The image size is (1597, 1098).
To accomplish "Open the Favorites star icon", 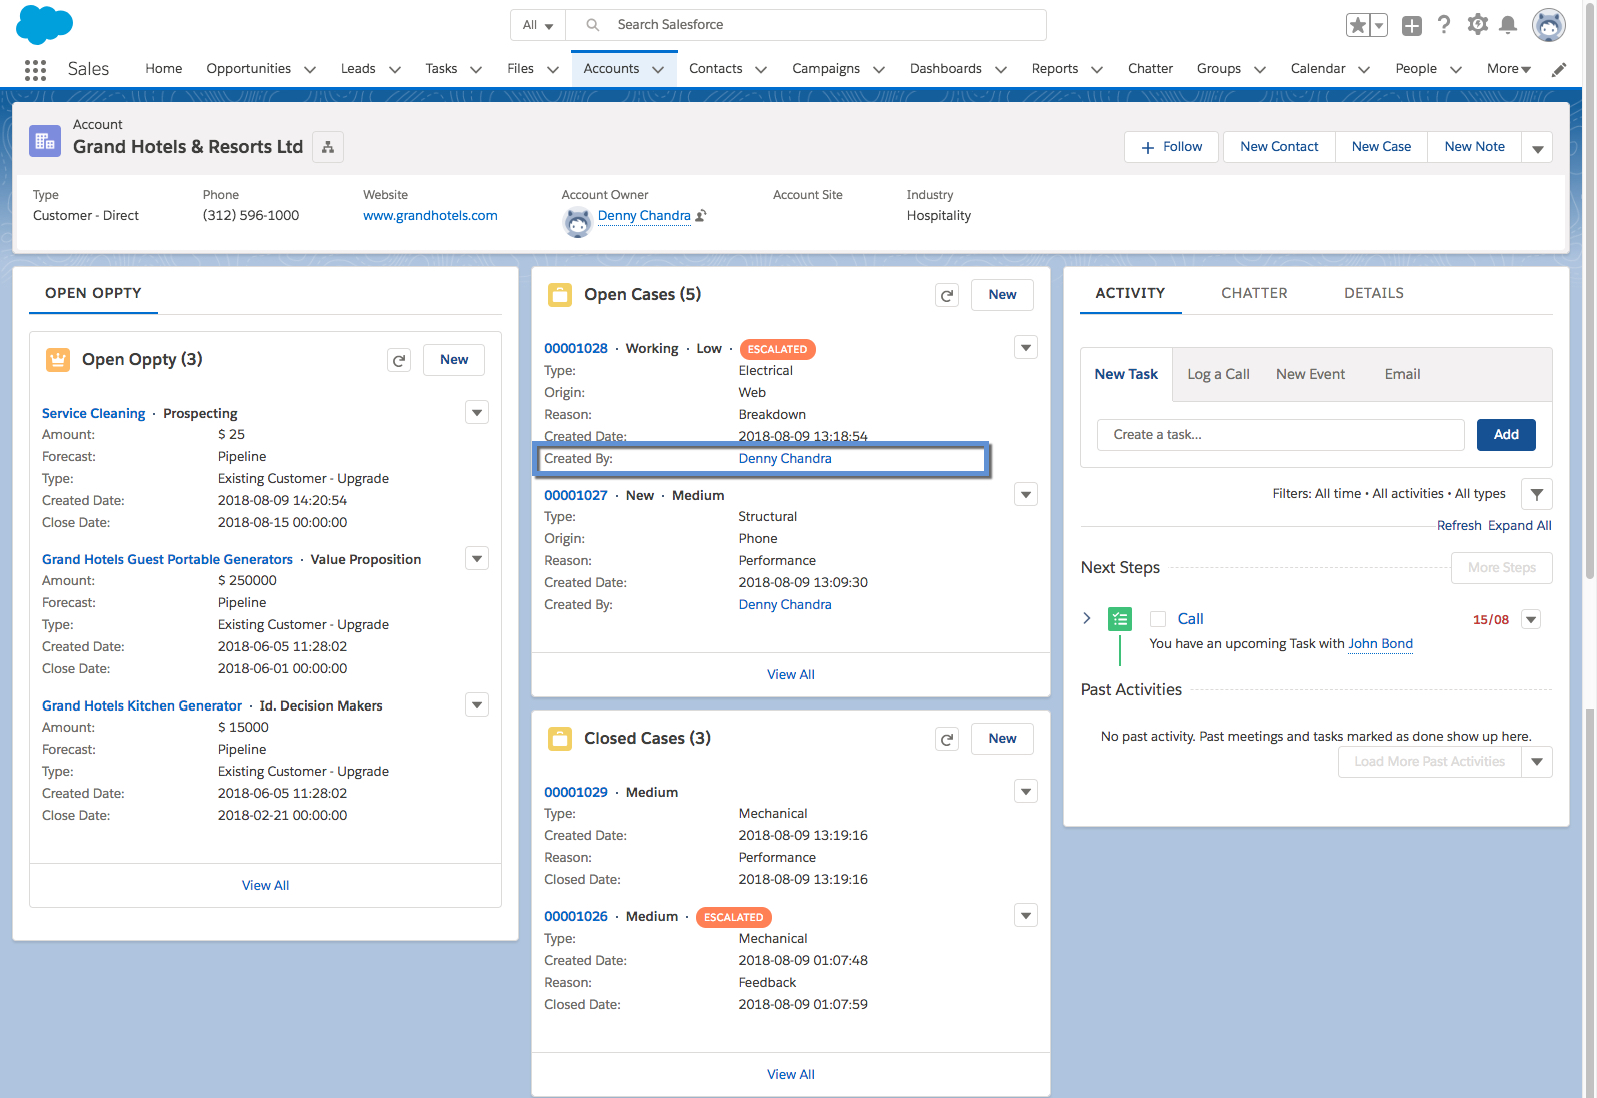I will click(1358, 26).
